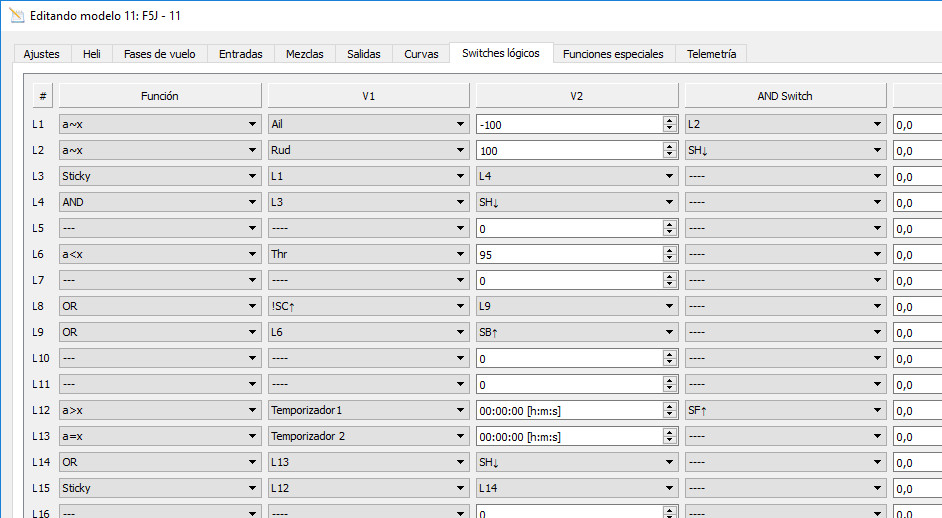Open L12 AND Switch dropdown showing SF↑
This screenshot has width=942, height=518.
784,411
